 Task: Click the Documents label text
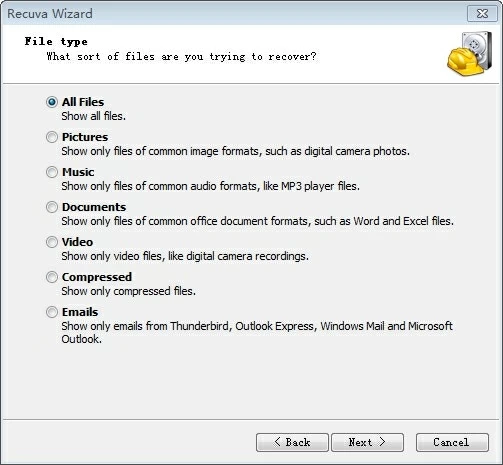pyautogui.click(x=94, y=207)
